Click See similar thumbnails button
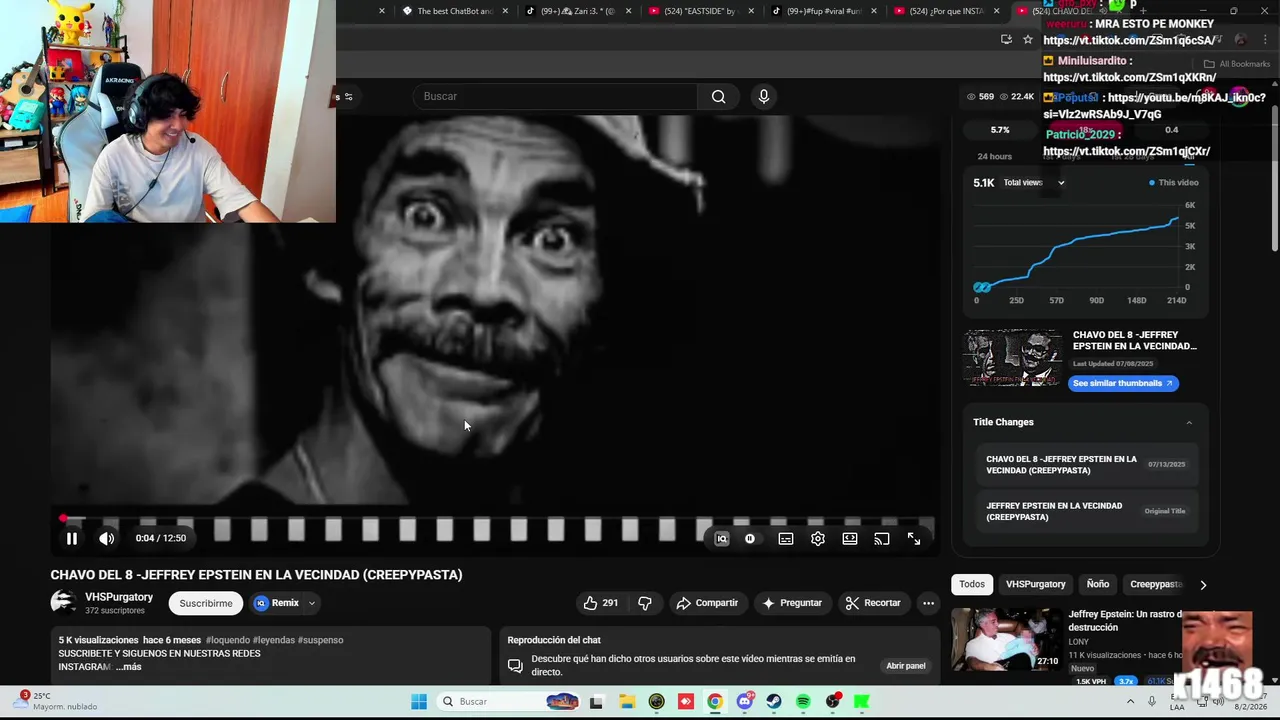1280x720 pixels. (x=1123, y=383)
